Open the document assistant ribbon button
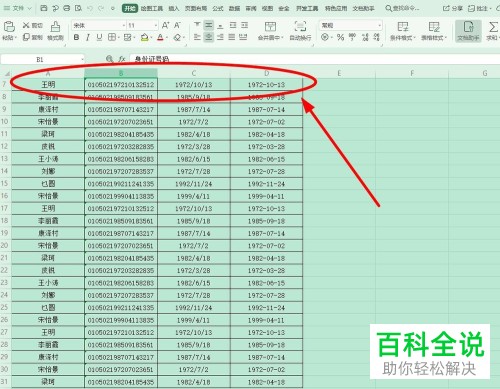500x389 pixels. pos(468,31)
